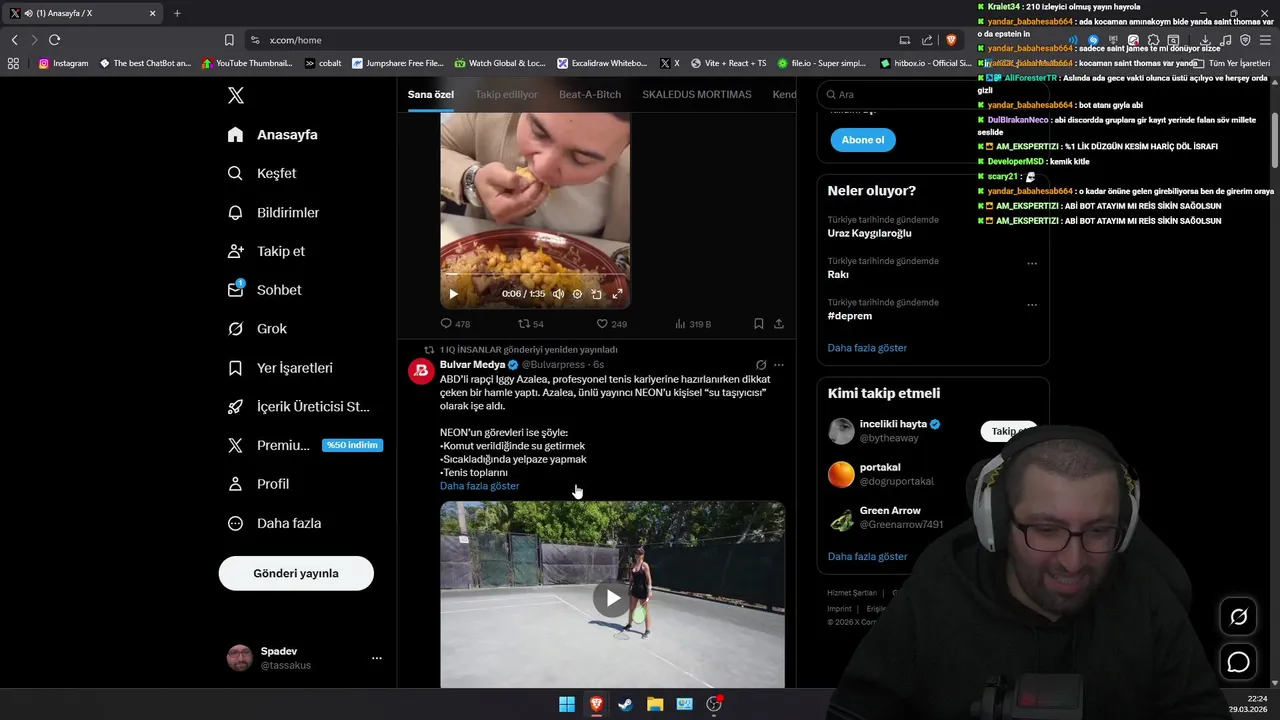This screenshot has width=1280, height=720.
Task: Open Instagram bookmark
Action: [63, 63]
